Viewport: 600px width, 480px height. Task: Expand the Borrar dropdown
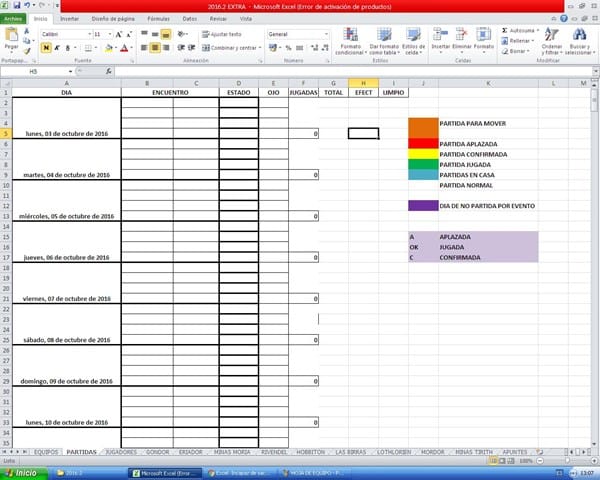(528, 51)
